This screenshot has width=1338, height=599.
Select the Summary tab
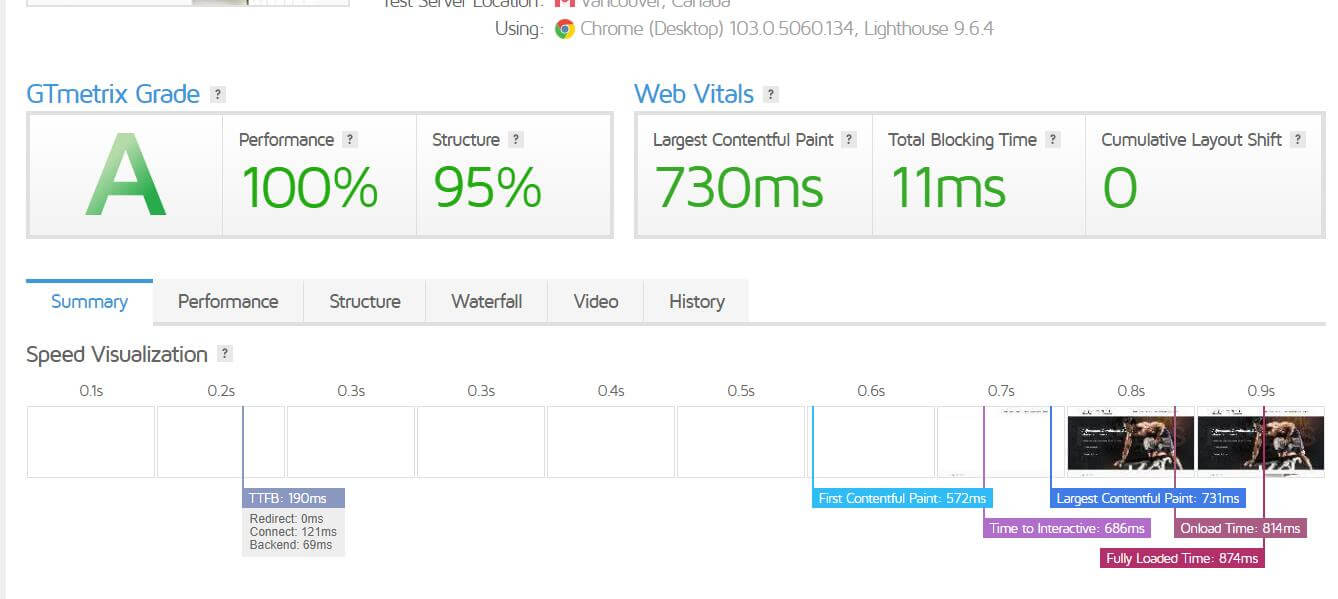[89, 302]
